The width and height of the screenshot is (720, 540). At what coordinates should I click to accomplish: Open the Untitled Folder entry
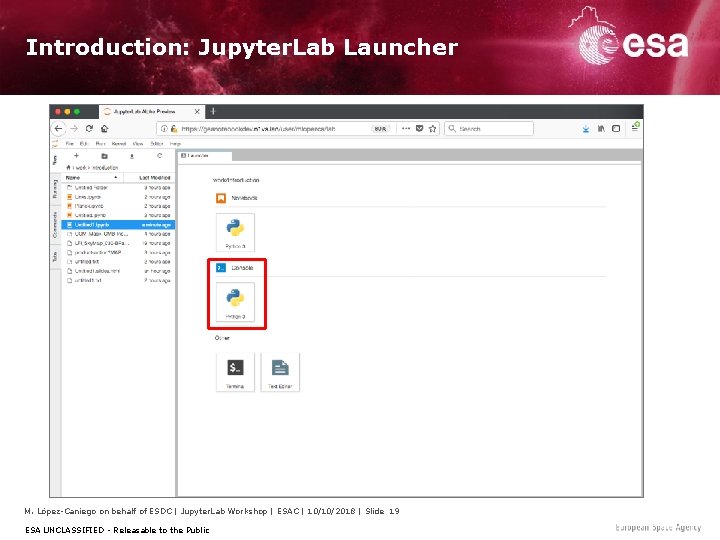pyautogui.click(x=118, y=187)
